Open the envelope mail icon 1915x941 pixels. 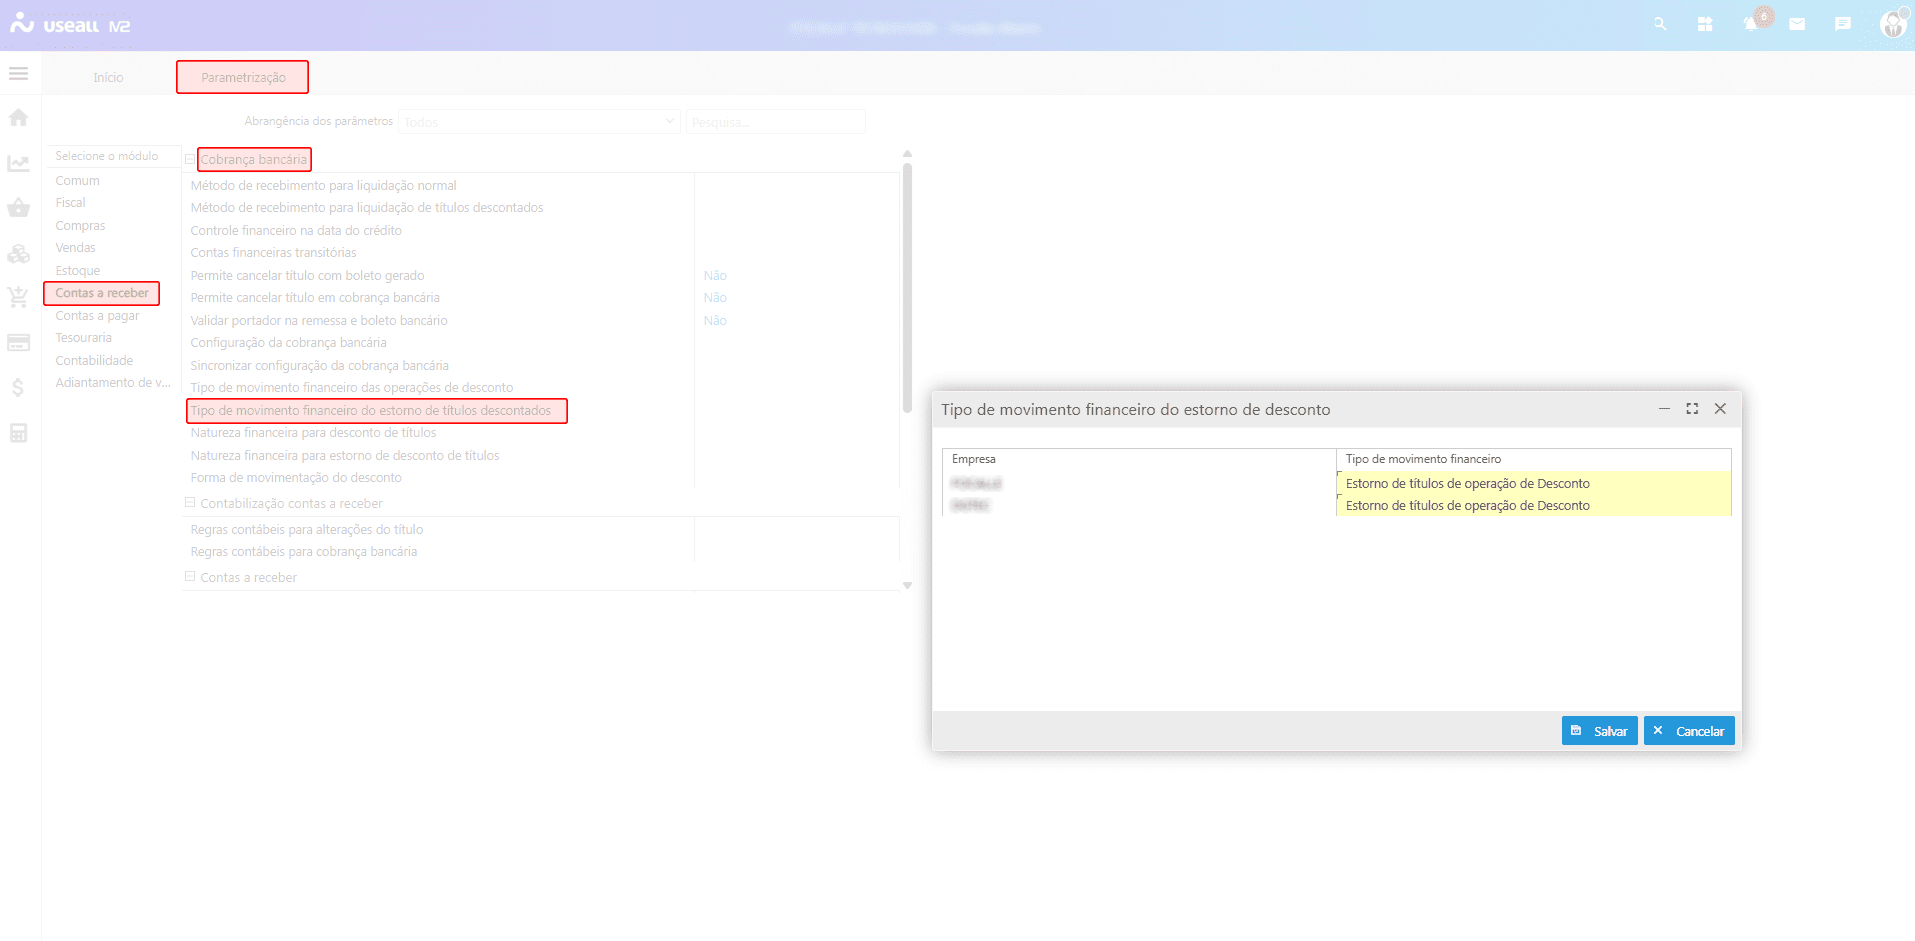pyautogui.click(x=1797, y=24)
